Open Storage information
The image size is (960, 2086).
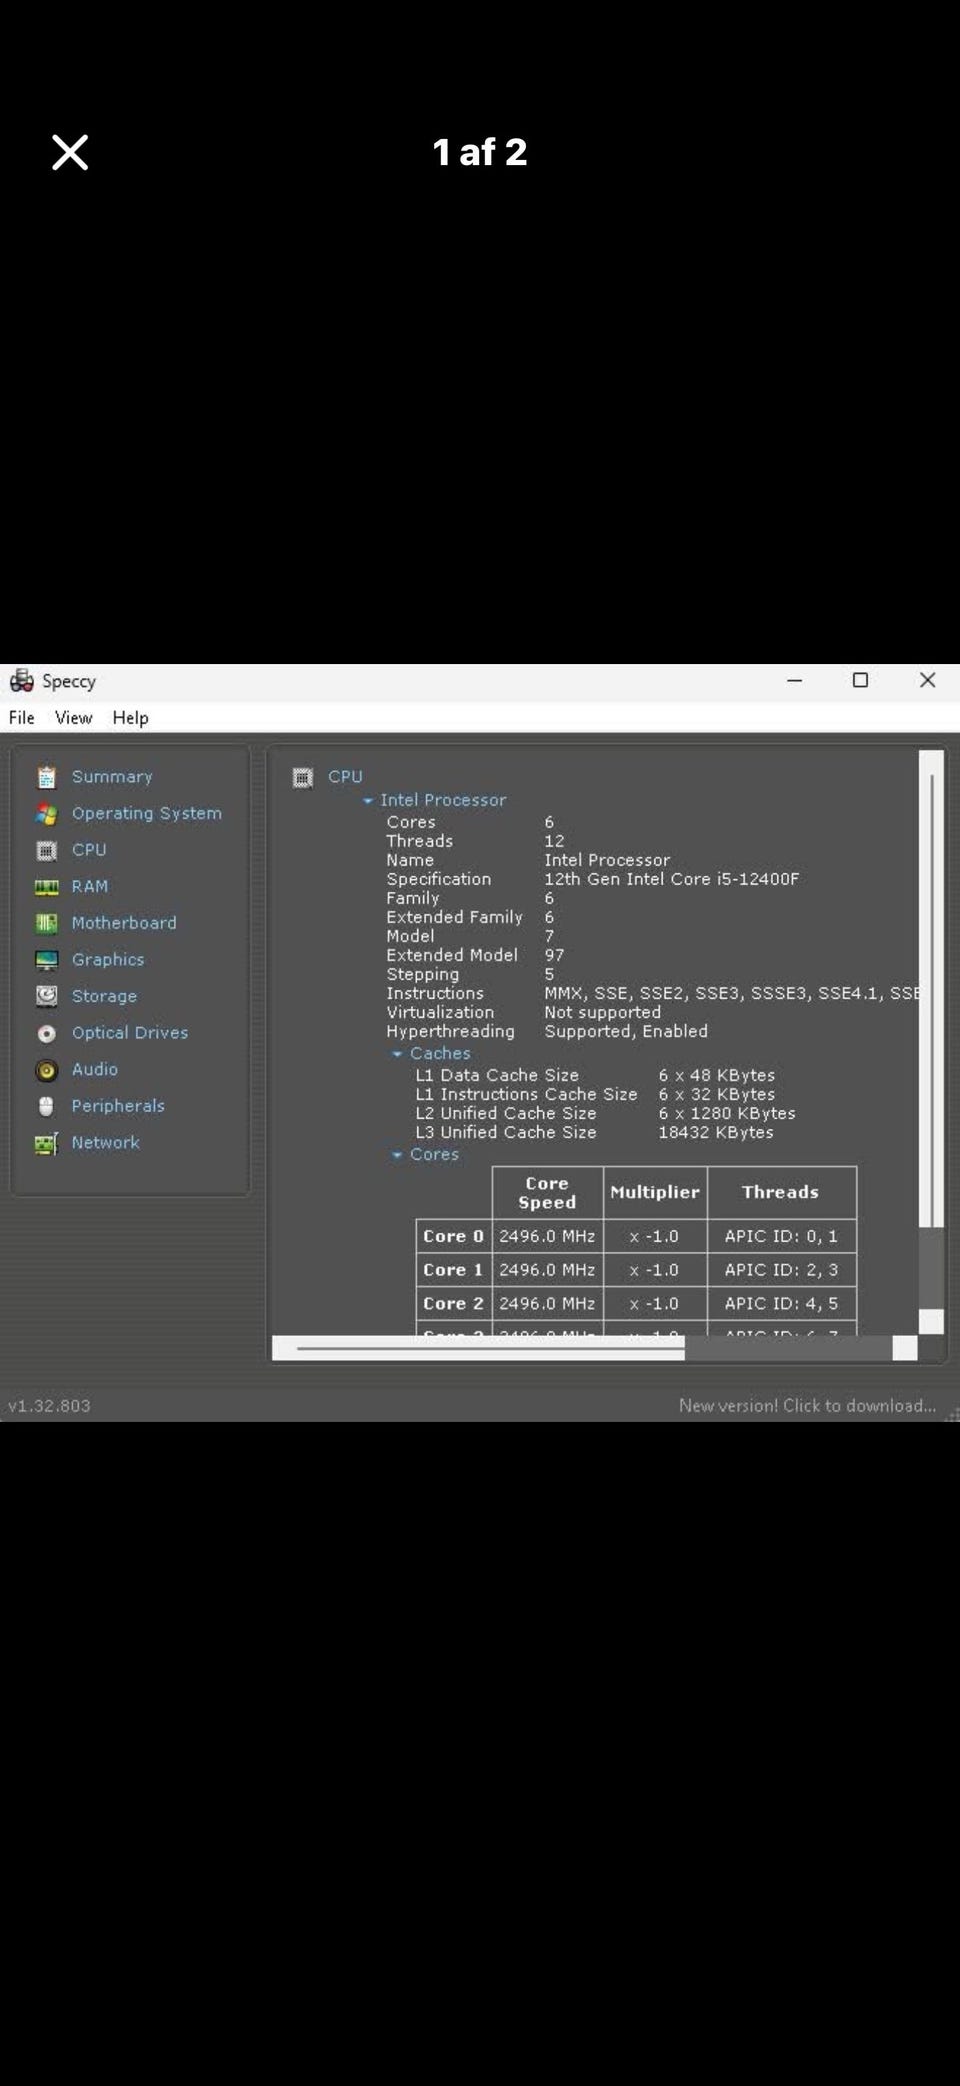104,996
